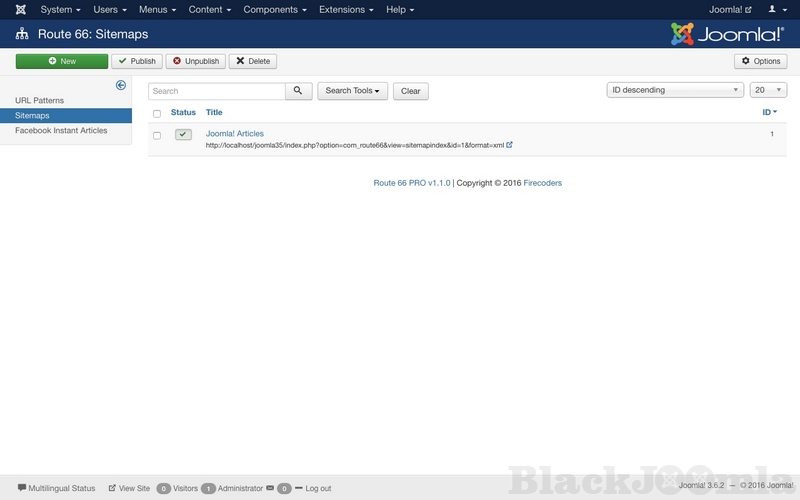Select URL Patterns in the sidebar

[x=39, y=101]
